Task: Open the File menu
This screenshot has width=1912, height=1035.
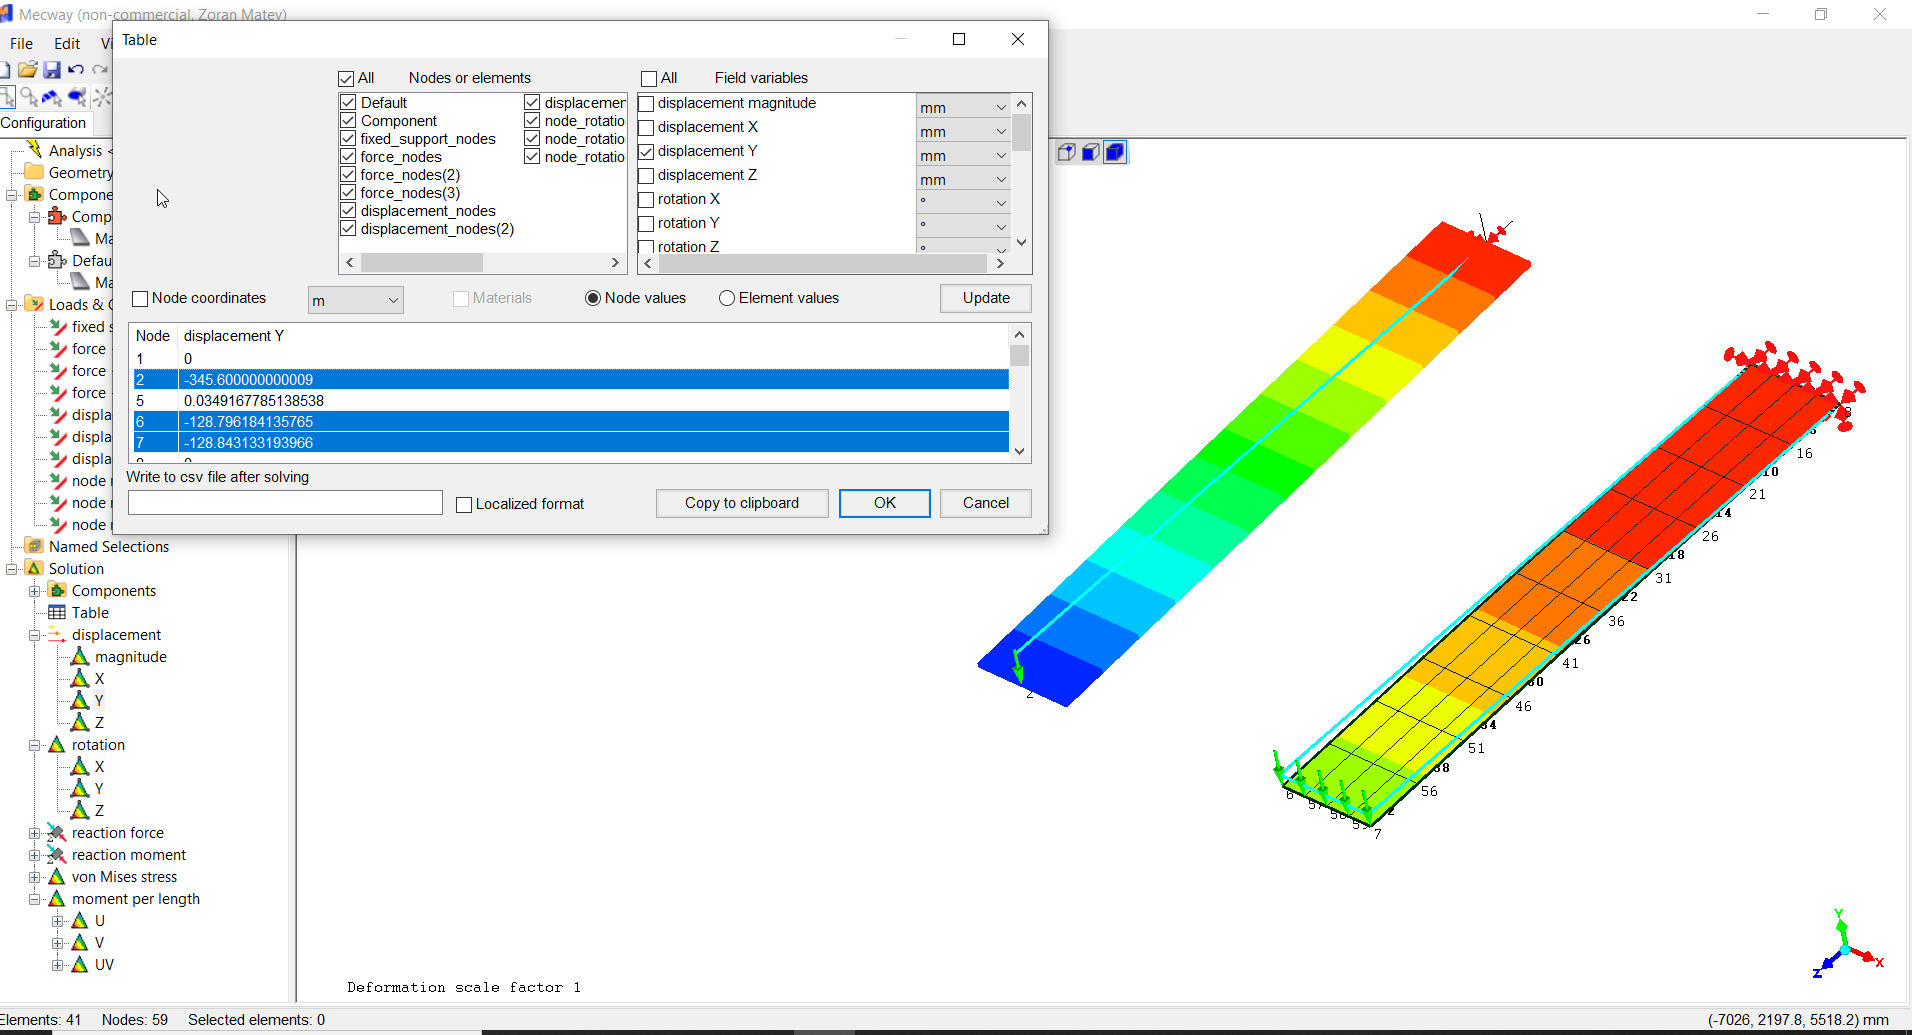Action: click(21, 44)
